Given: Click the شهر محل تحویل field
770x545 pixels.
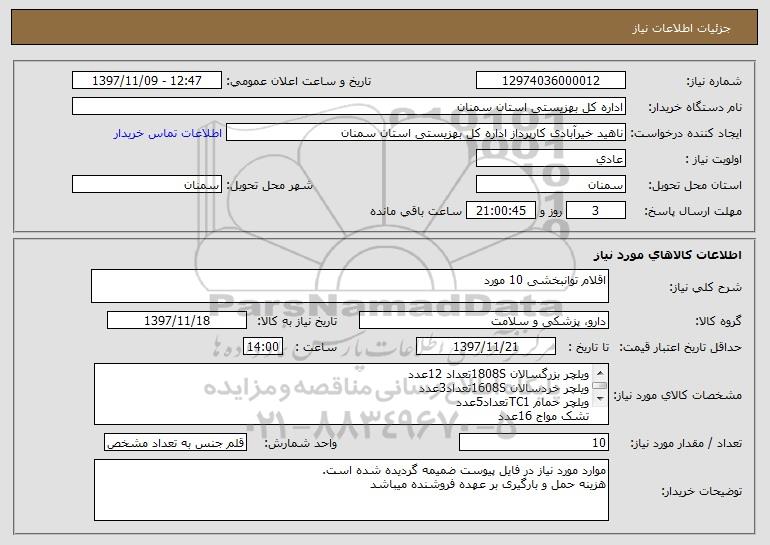Looking at the screenshot, I should coord(147,184).
